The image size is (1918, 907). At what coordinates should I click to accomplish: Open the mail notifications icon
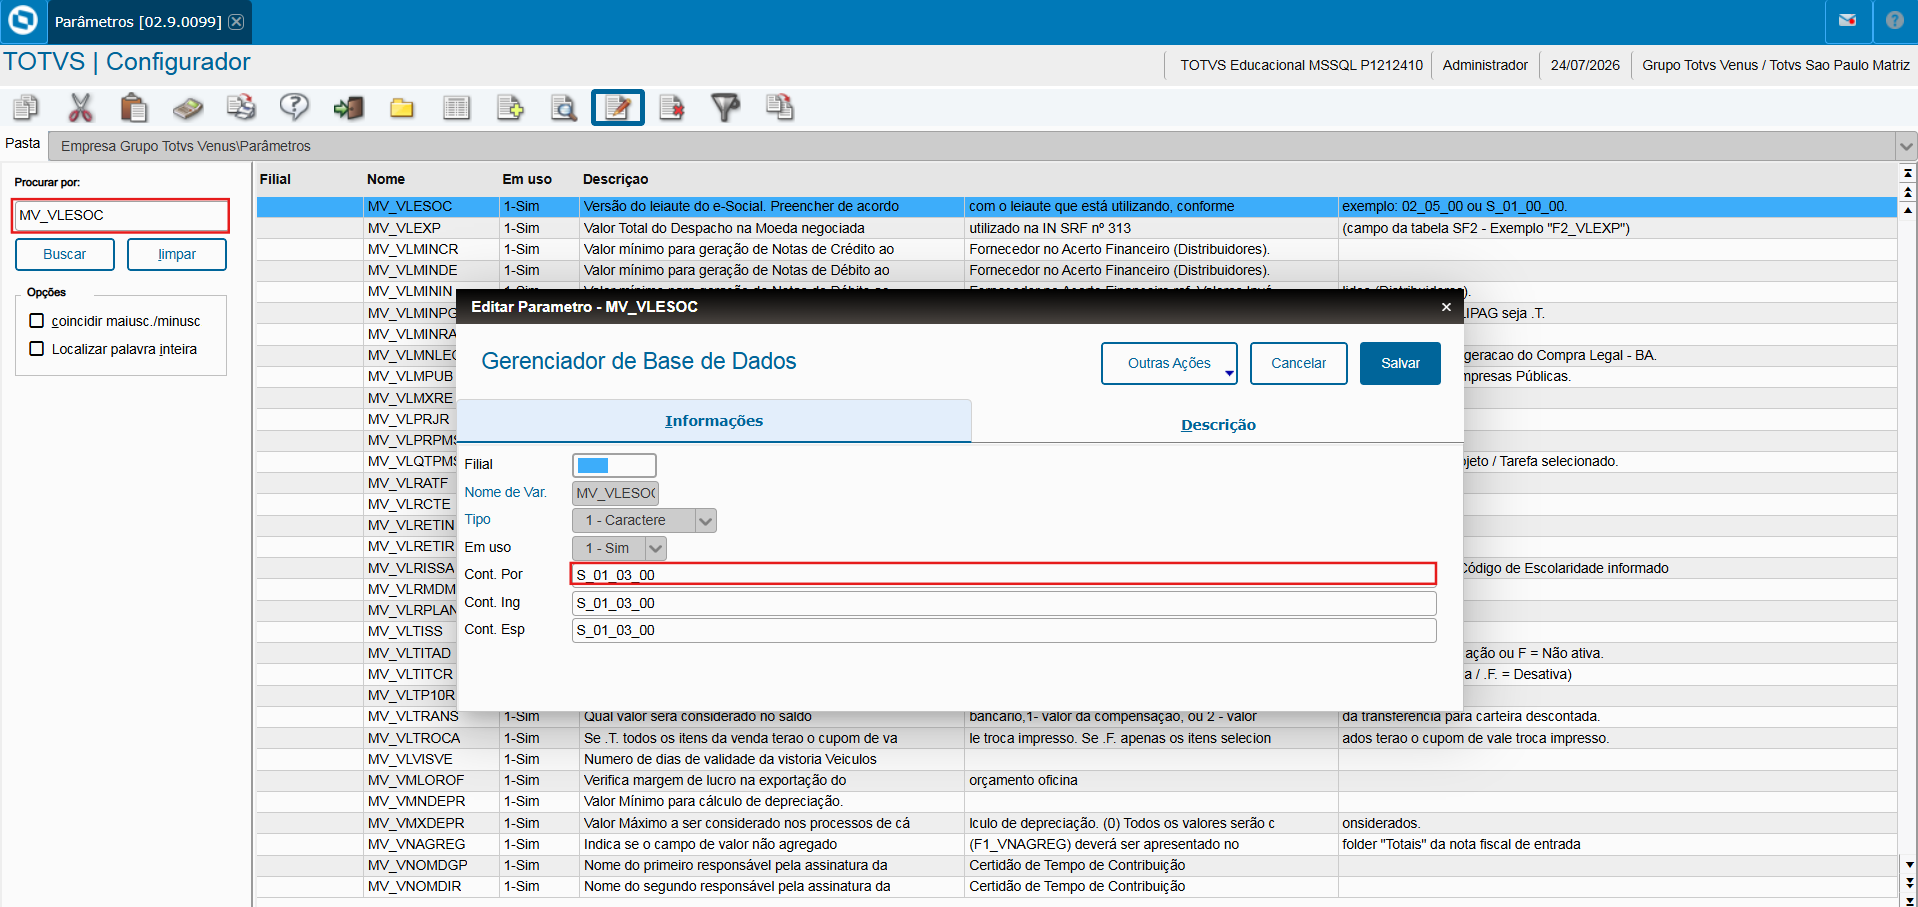point(1848,21)
